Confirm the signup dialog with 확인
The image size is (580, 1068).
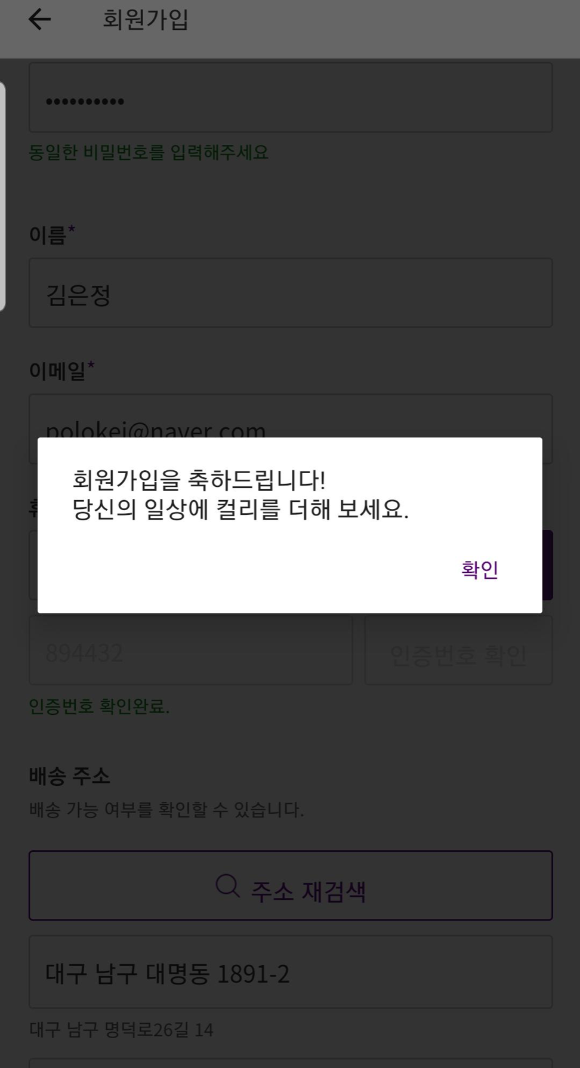480,569
